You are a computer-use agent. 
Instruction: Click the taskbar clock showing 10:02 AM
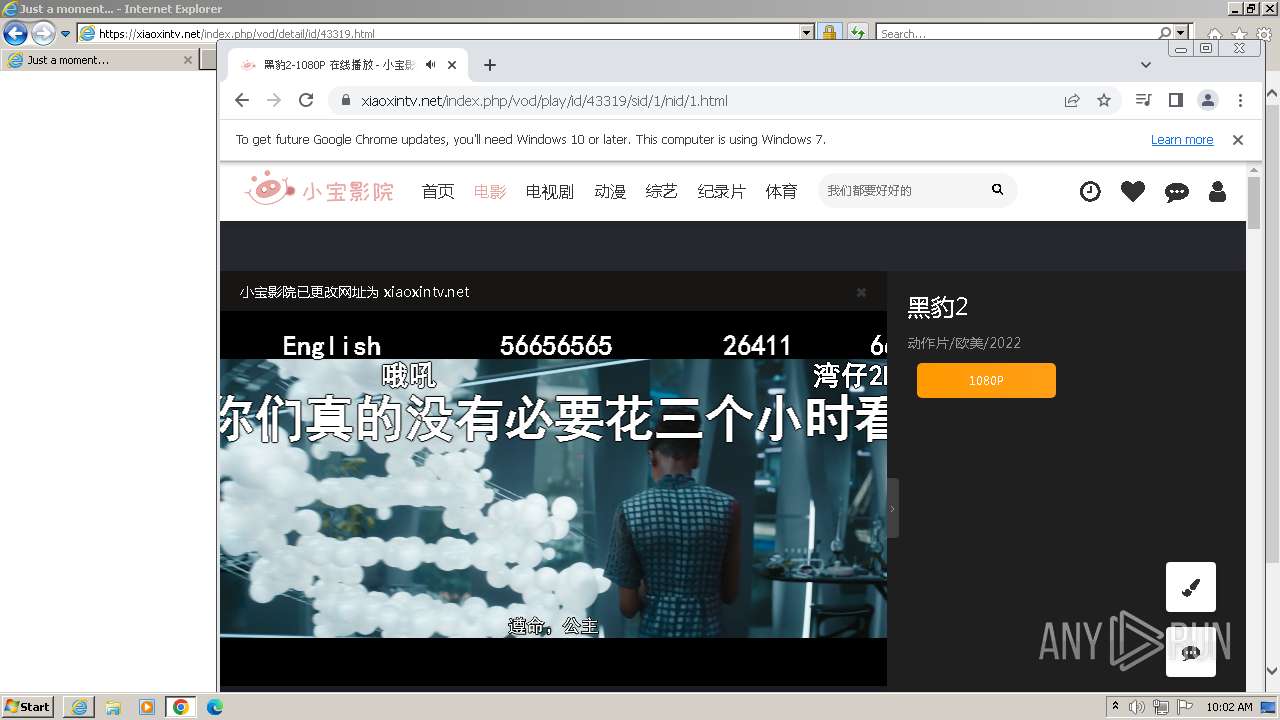click(1229, 707)
